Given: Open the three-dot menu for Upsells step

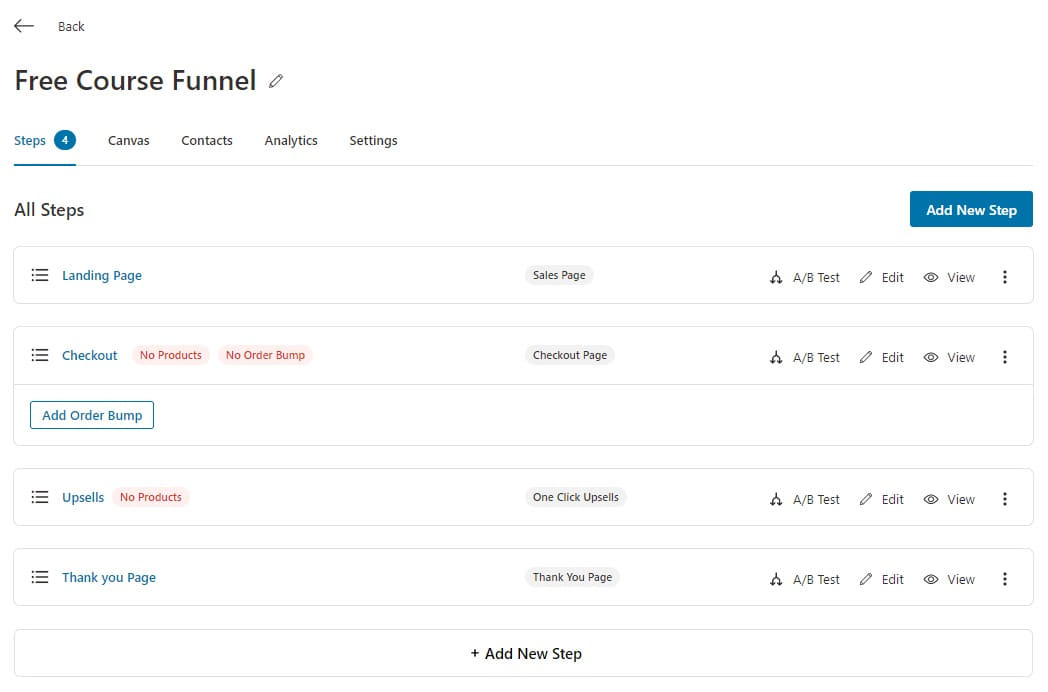Looking at the screenshot, I should 1005,498.
